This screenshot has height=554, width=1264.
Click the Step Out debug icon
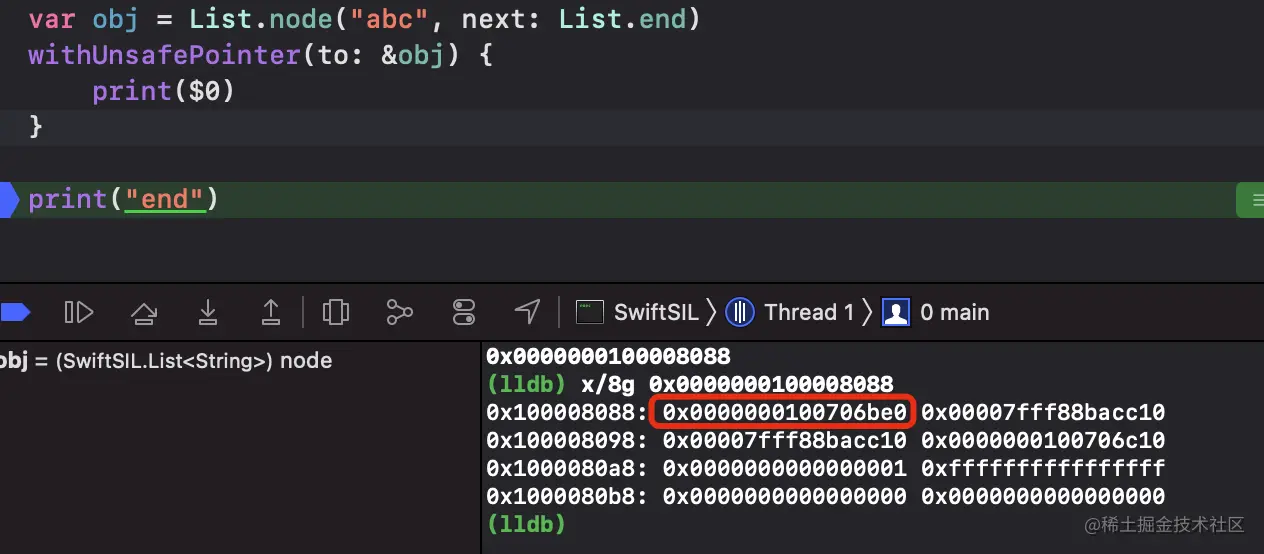(x=270, y=313)
